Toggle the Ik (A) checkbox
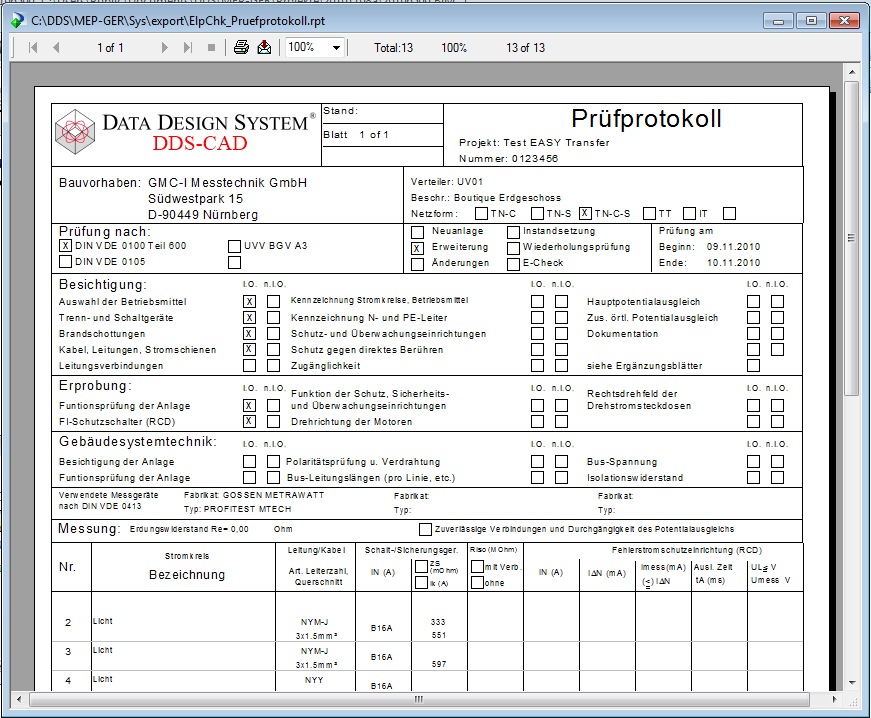Viewport: 871px width, 718px height. click(x=422, y=583)
